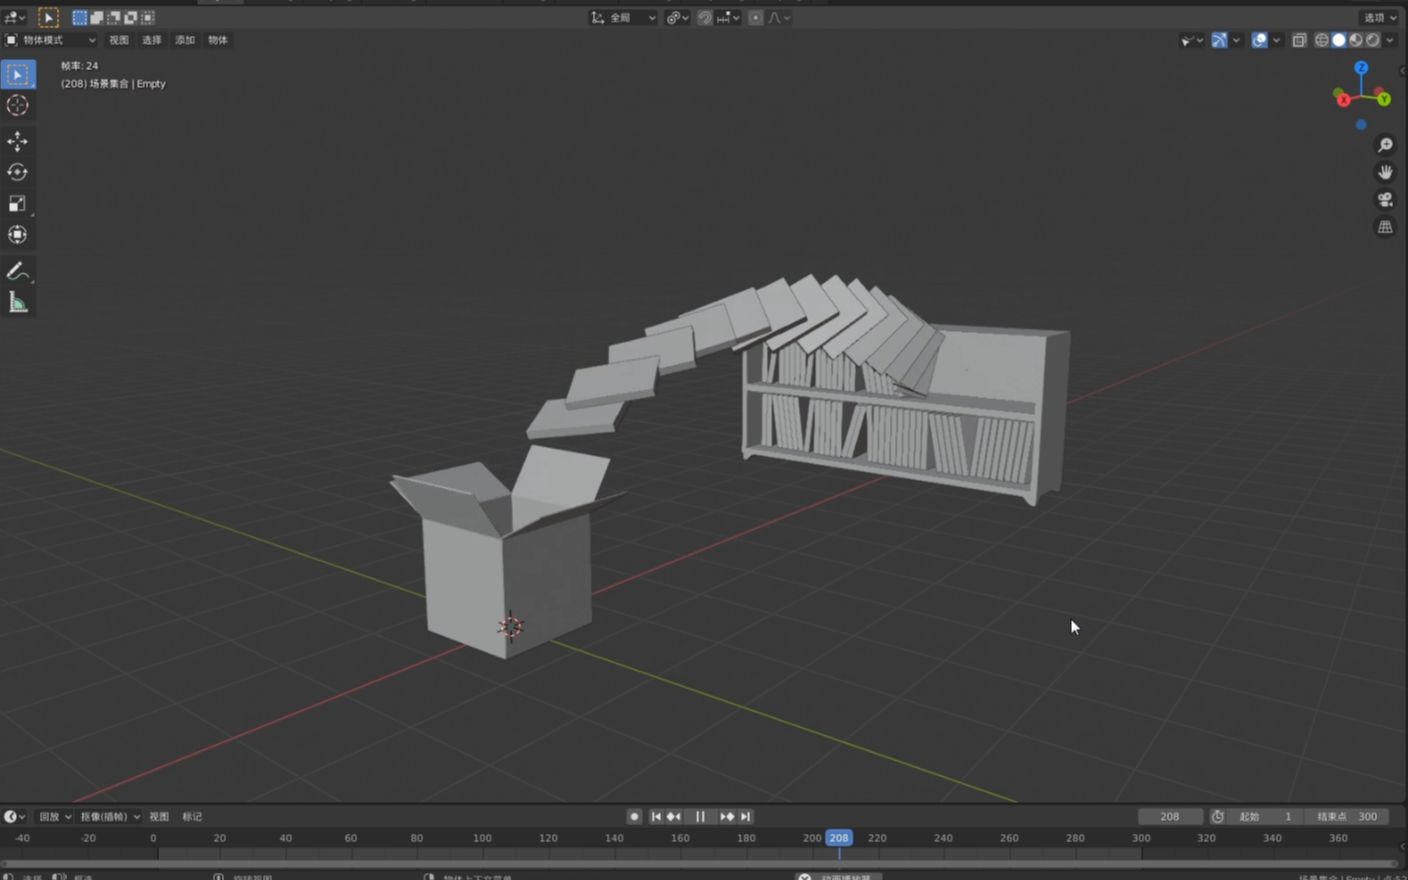Set selection mode to new selection

point(79,17)
